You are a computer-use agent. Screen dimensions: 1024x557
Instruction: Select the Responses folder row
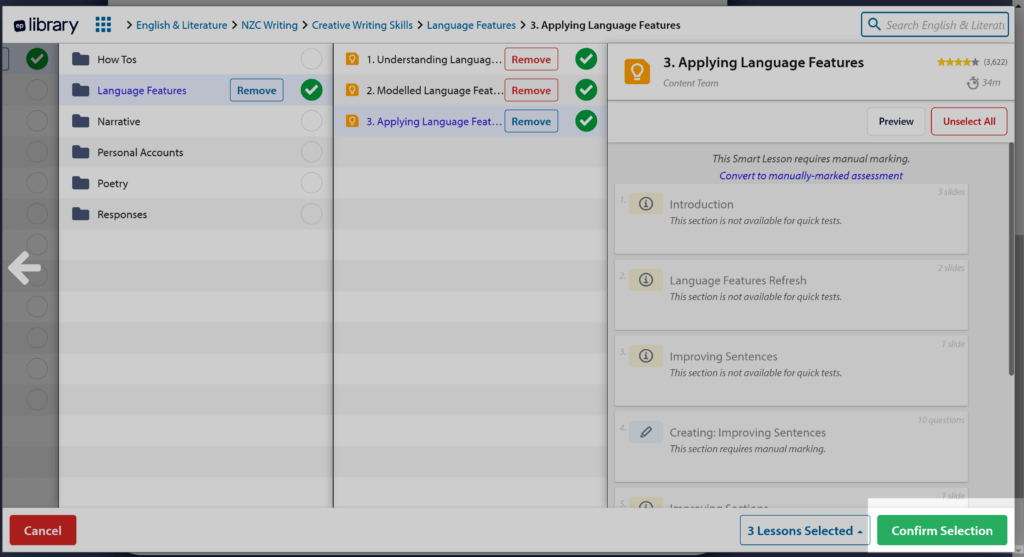196,214
